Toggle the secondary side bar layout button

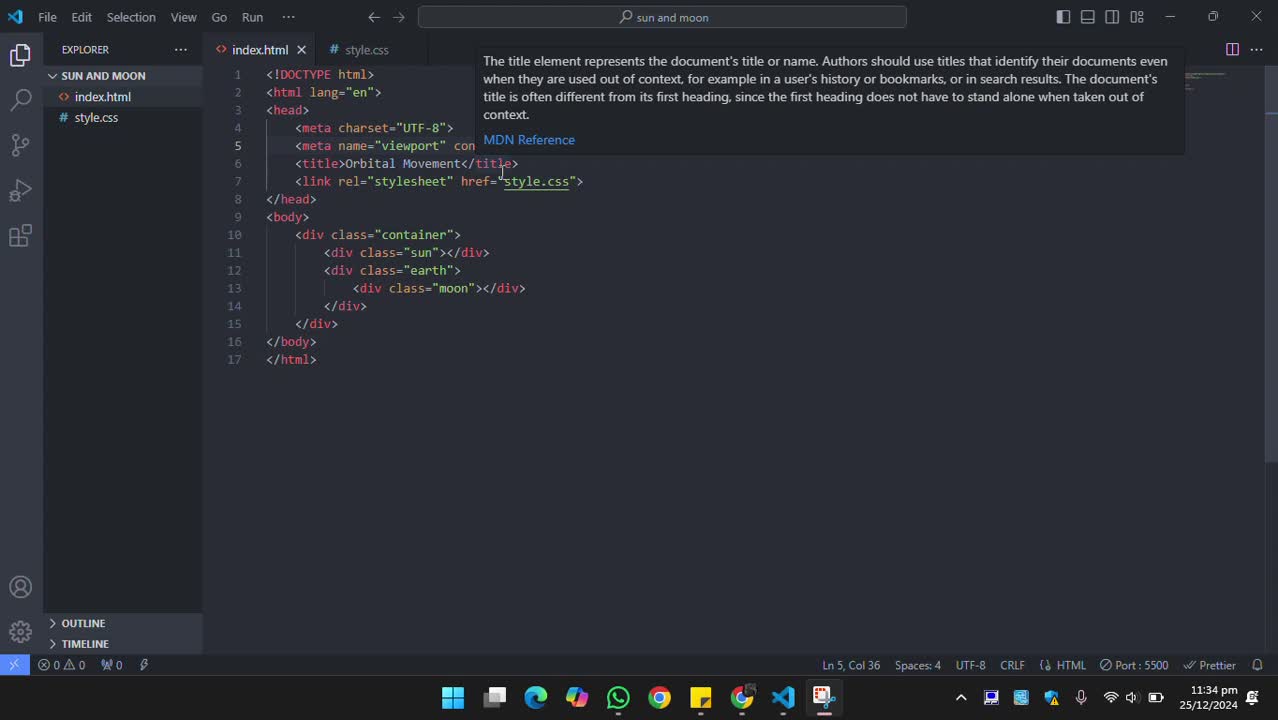tap(1112, 17)
